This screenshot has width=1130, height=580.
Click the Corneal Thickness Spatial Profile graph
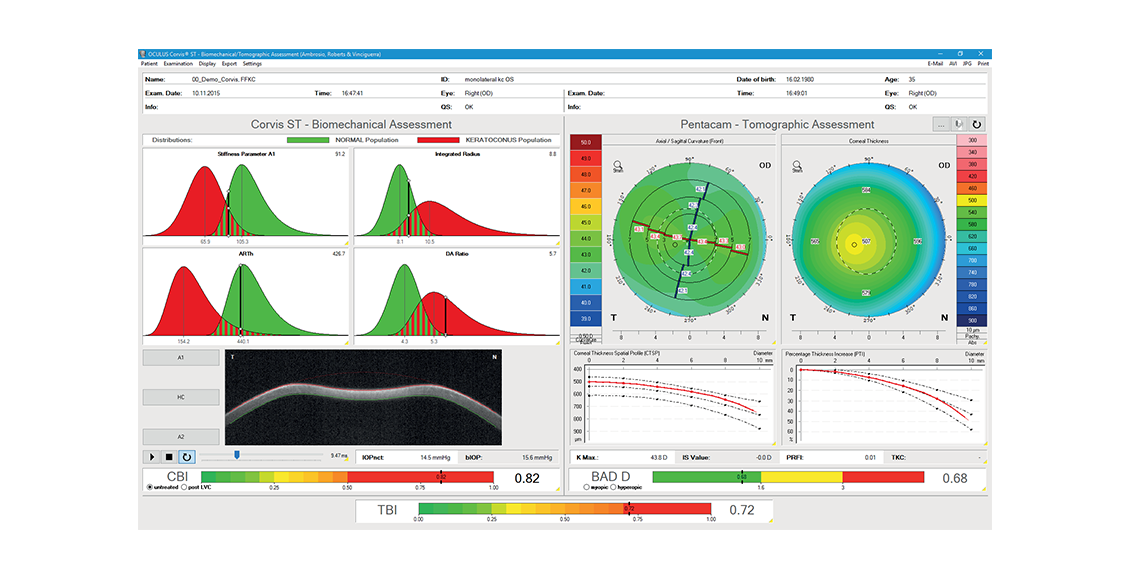(673, 398)
